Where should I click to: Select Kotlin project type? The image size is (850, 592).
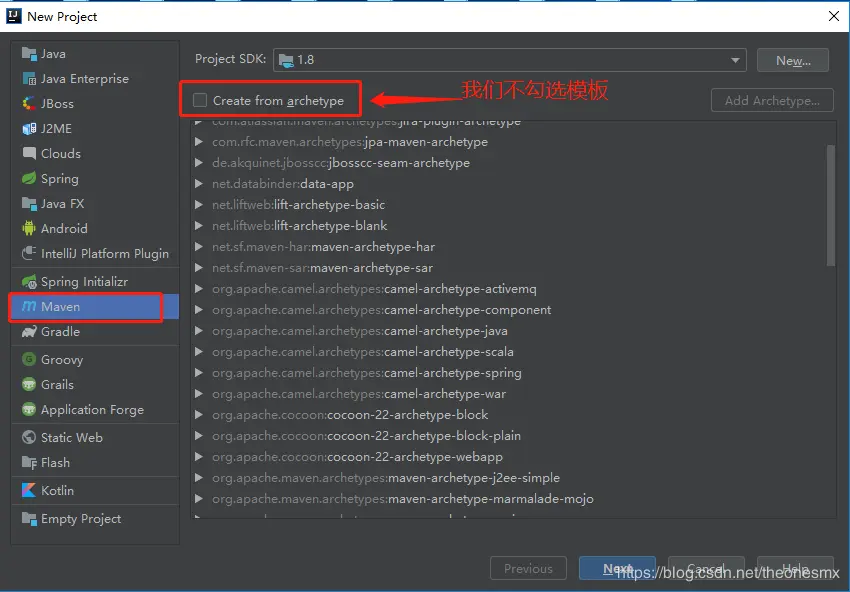click(x=95, y=490)
